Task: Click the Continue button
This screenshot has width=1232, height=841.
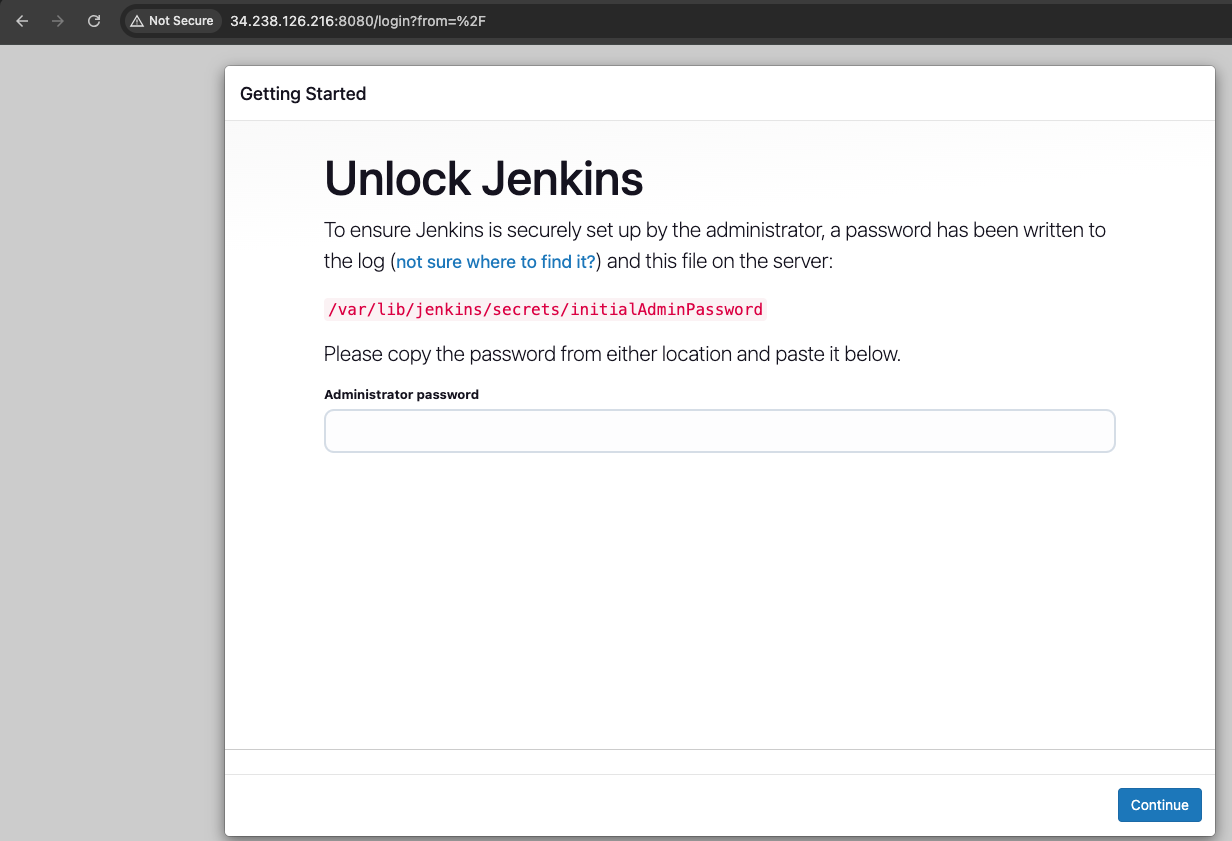Action: tap(1159, 805)
